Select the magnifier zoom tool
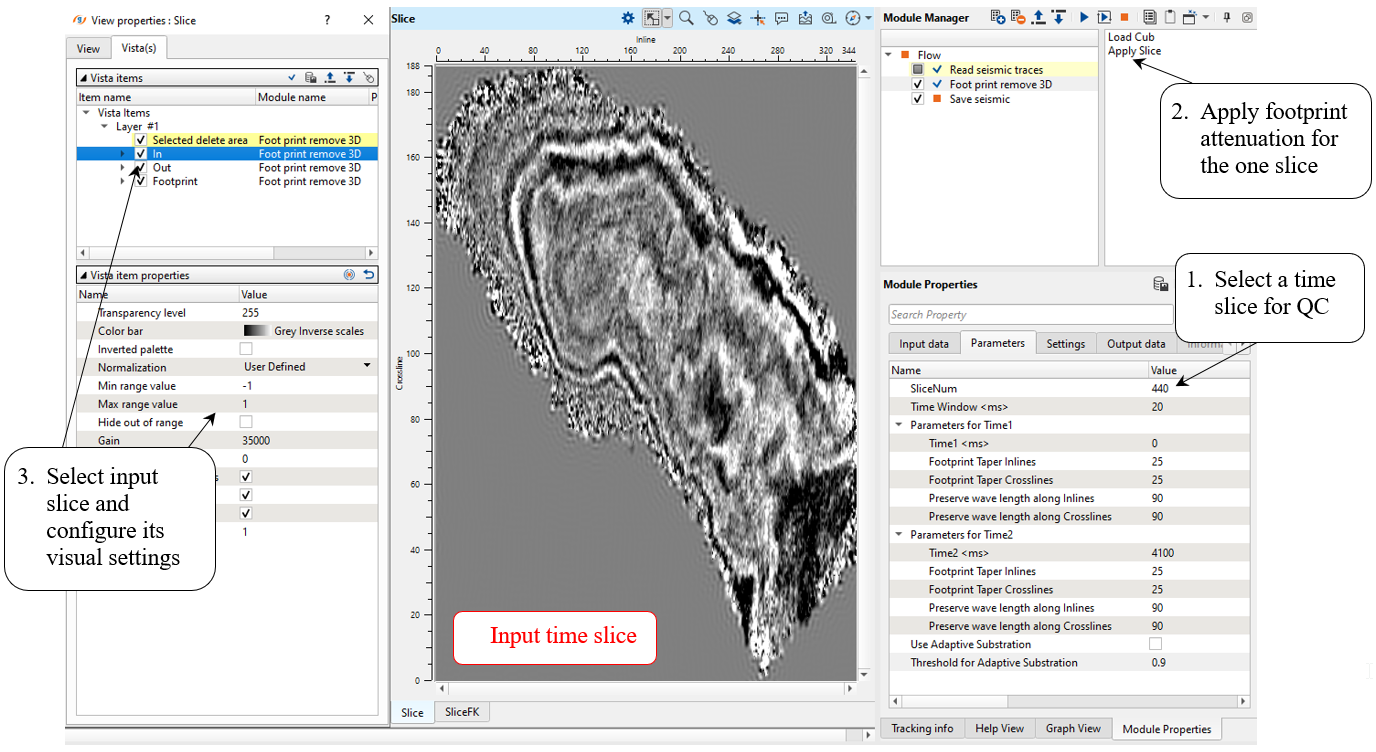The width and height of the screenshot is (1376, 752). (x=686, y=18)
